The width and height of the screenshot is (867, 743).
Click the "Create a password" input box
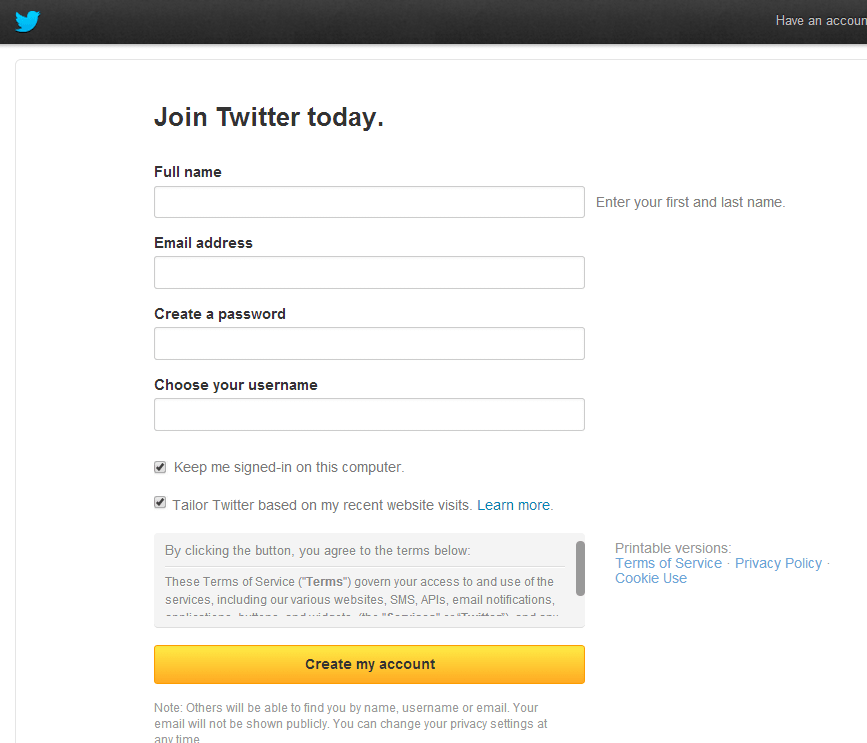click(369, 343)
